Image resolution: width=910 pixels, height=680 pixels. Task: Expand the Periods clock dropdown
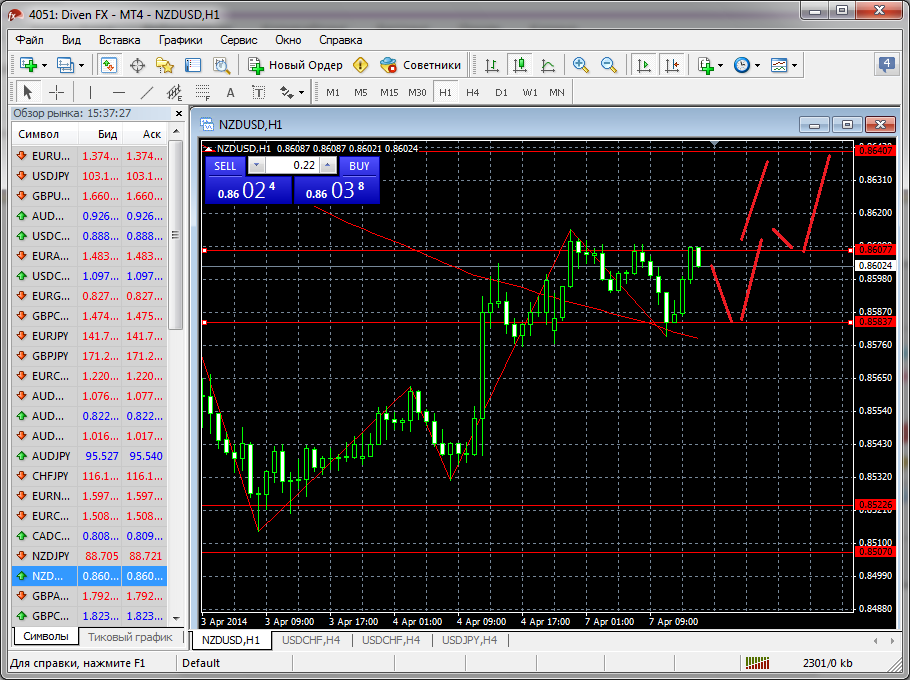(758, 65)
